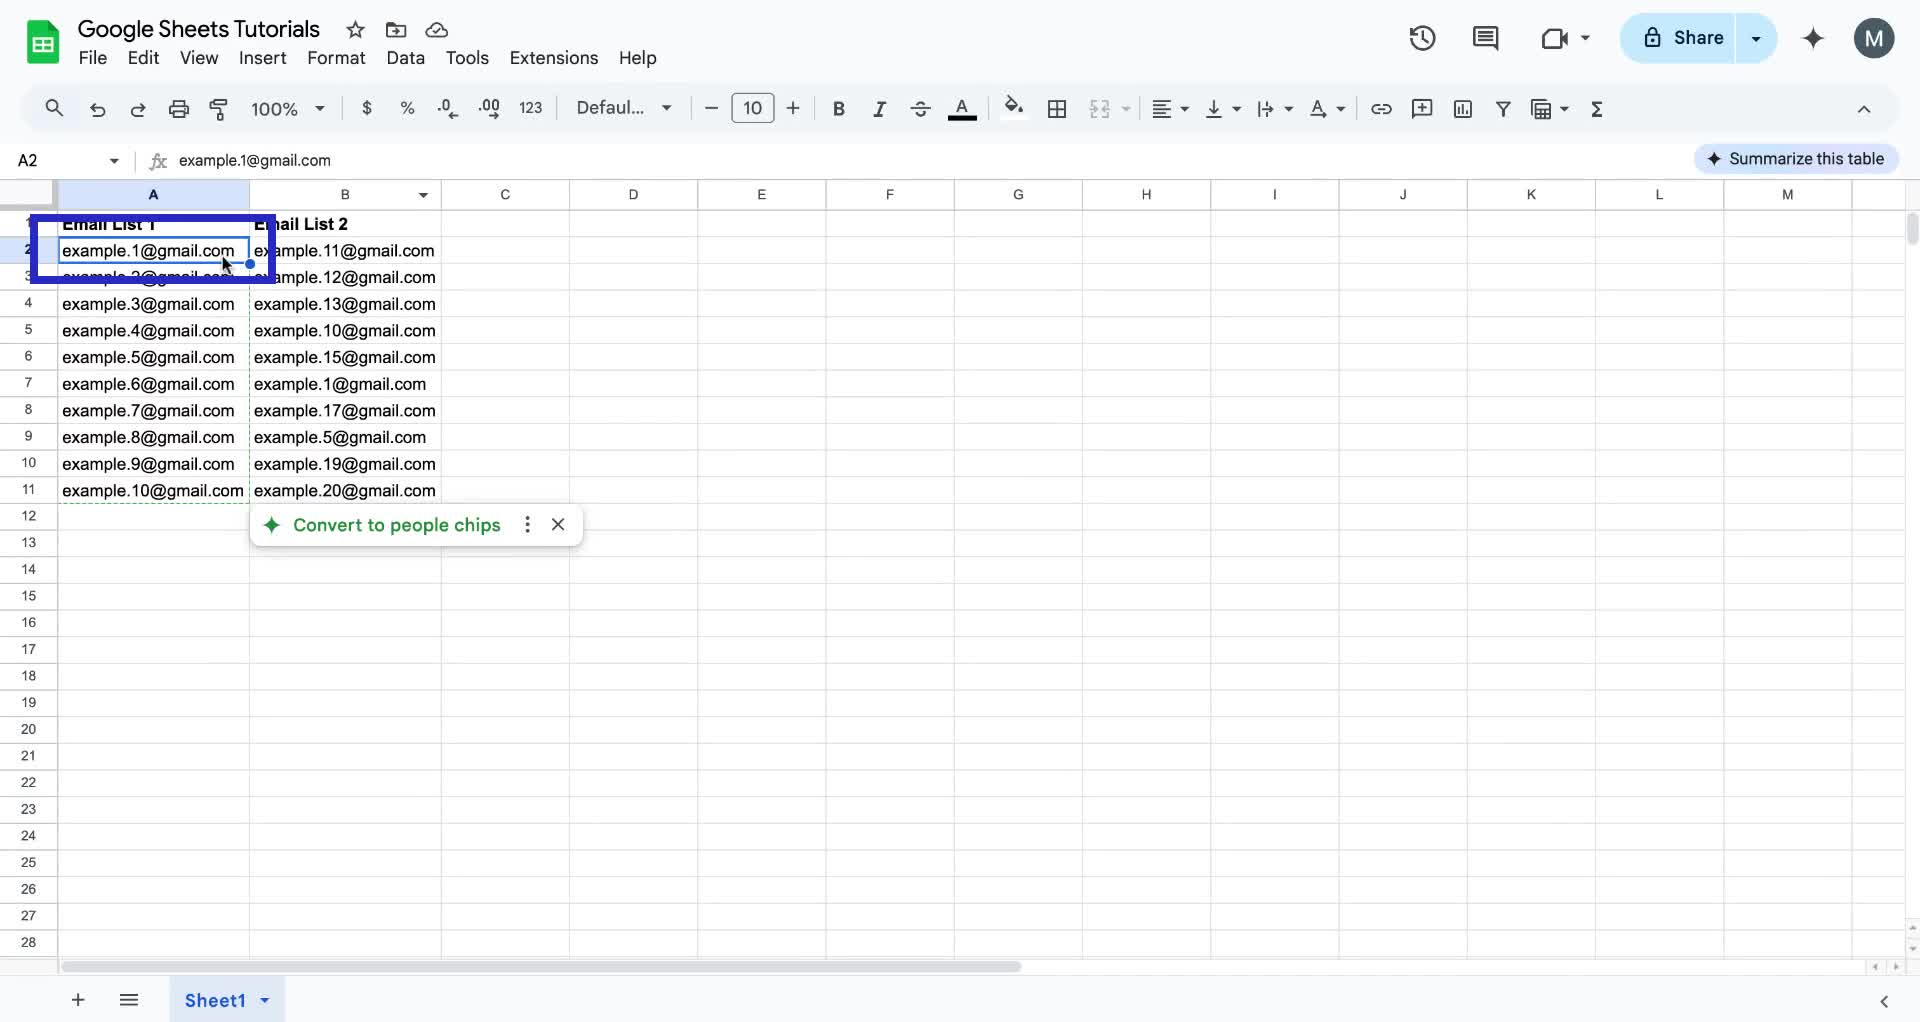The width and height of the screenshot is (1920, 1022).
Task: Click Convert to people chips
Action: tap(396, 524)
